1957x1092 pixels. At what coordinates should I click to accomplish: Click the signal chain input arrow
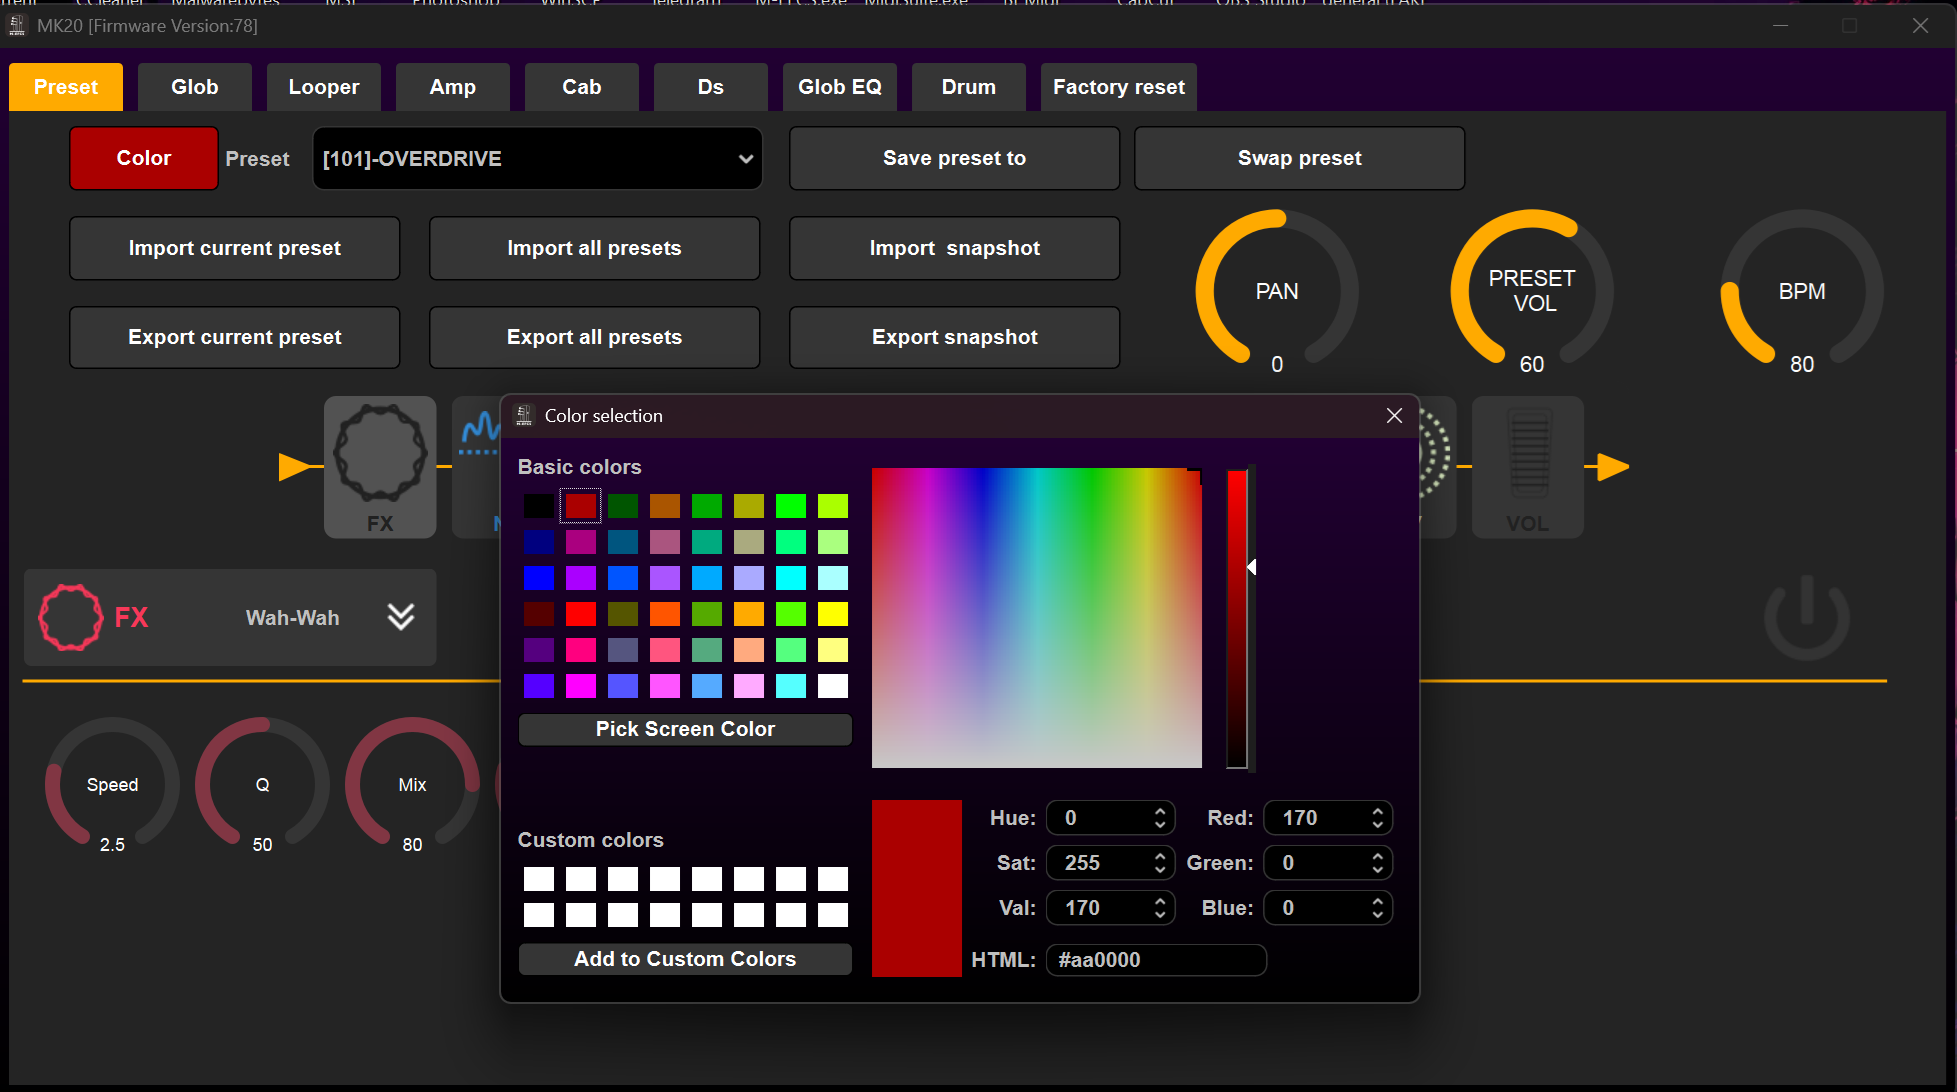pos(295,466)
